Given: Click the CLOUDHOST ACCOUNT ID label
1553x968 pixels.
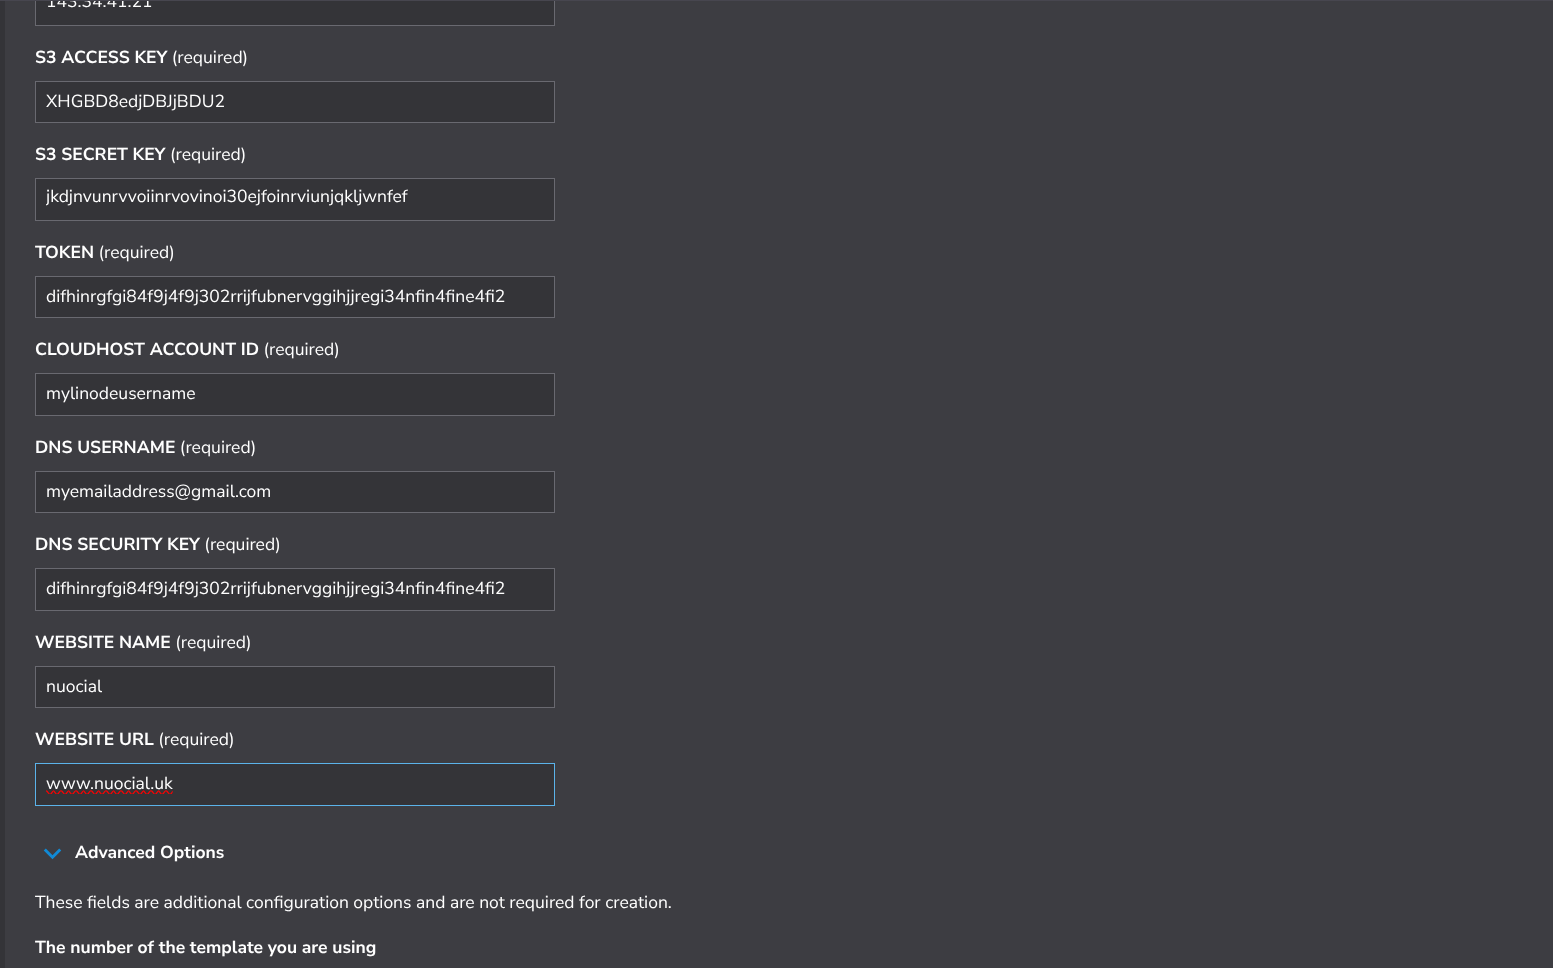Looking at the screenshot, I should click(x=147, y=349).
